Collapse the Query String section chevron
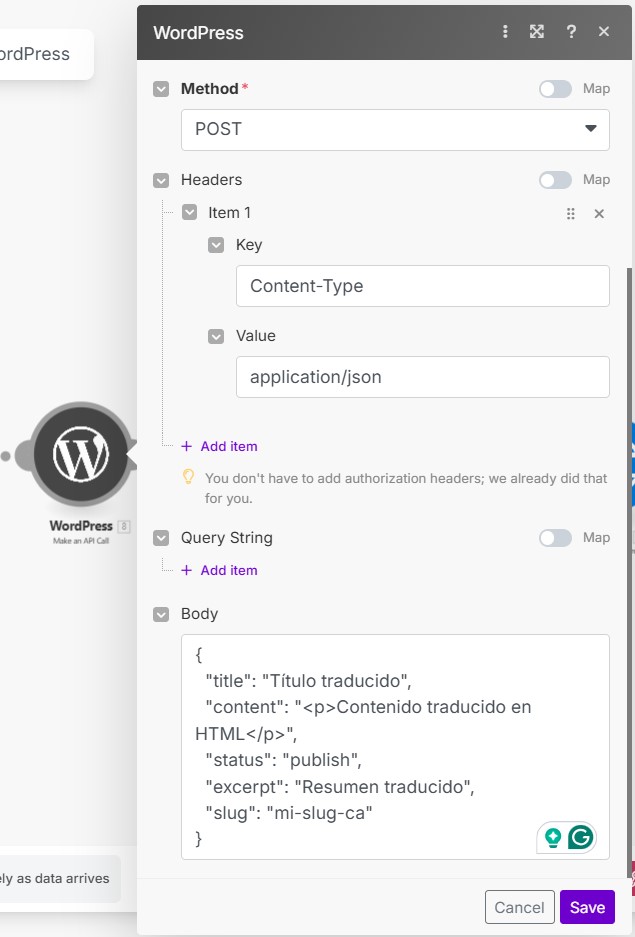 [161, 538]
